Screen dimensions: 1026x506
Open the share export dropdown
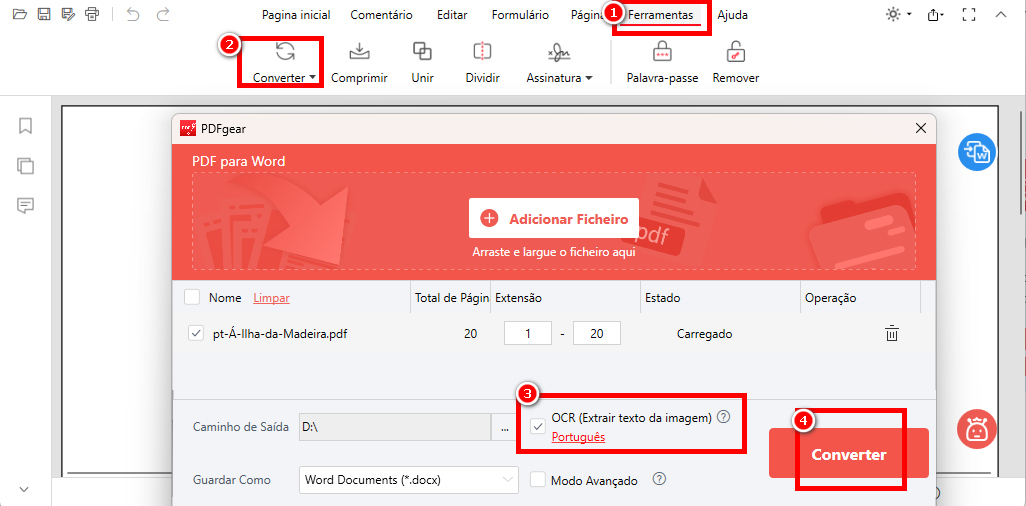pos(936,14)
